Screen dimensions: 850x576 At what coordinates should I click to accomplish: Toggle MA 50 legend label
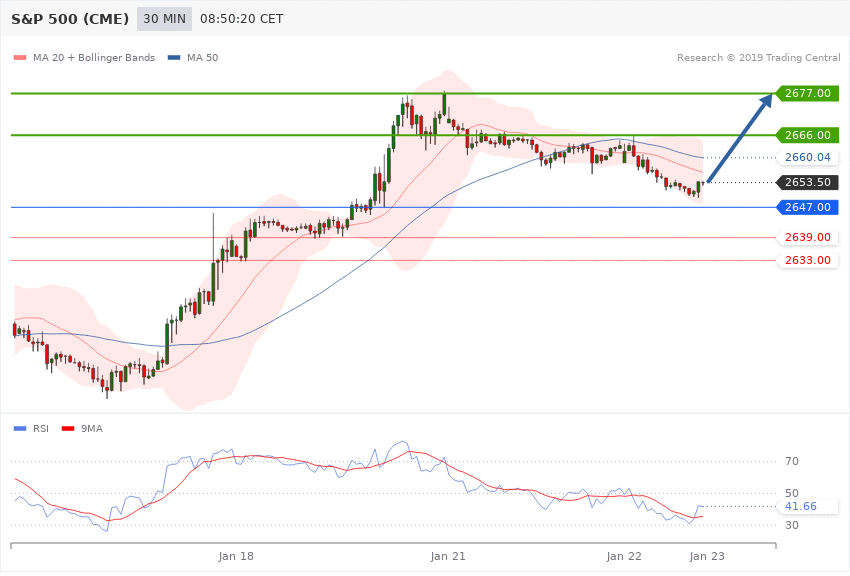pyautogui.click(x=202, y=57)
